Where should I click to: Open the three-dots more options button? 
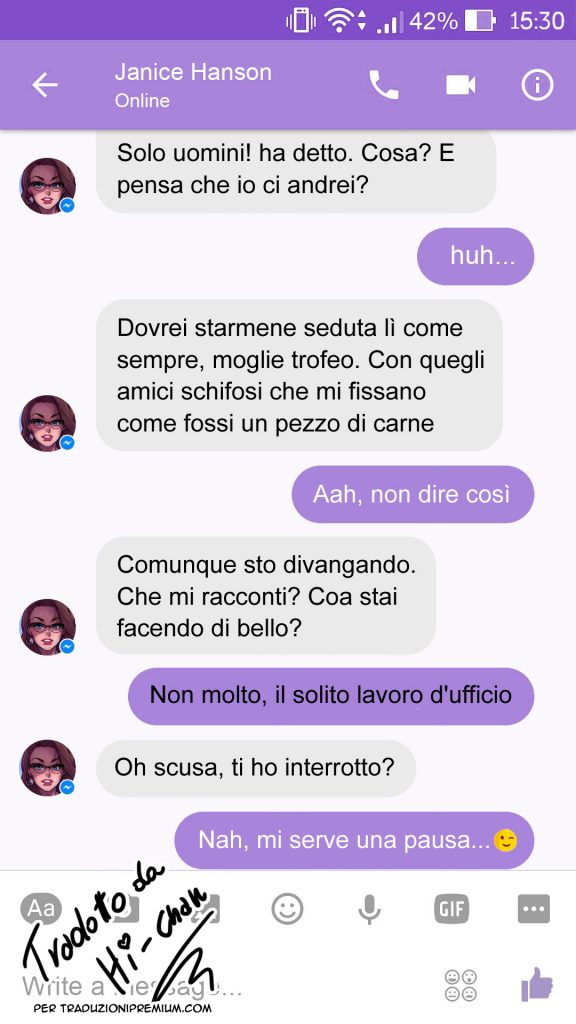click(534, 908)
